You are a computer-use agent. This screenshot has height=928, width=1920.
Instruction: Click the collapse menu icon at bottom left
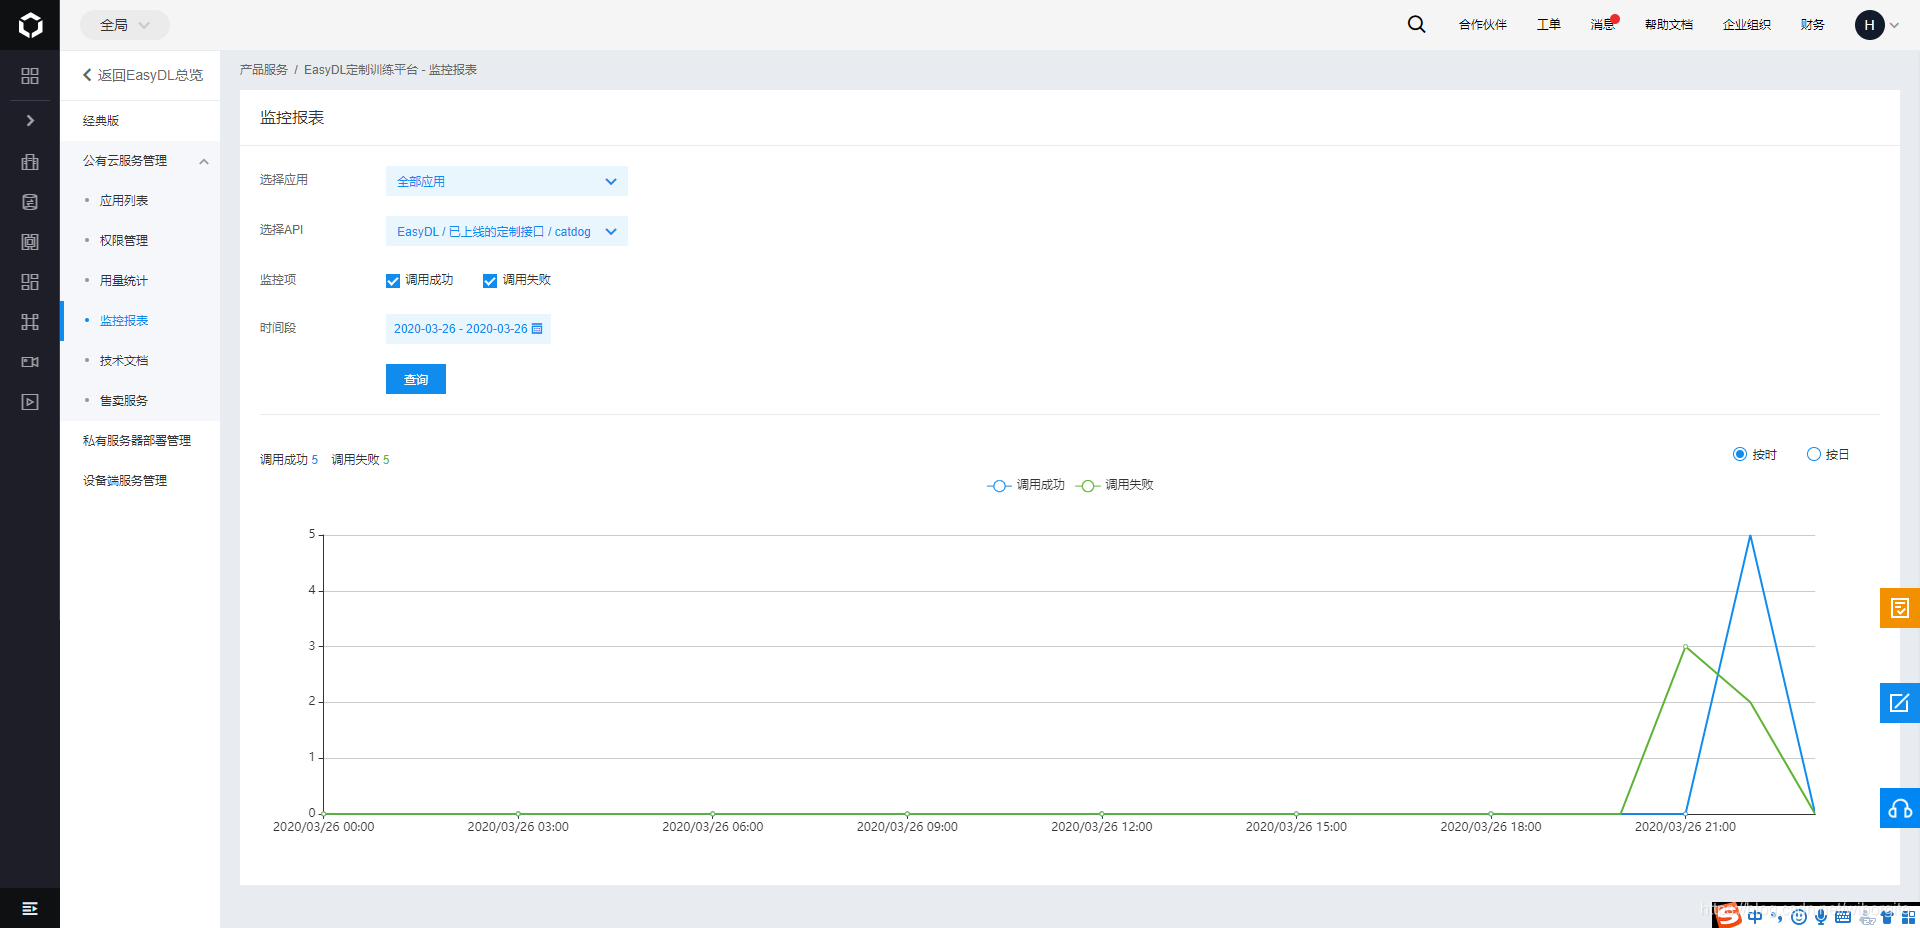pos(30,908)
